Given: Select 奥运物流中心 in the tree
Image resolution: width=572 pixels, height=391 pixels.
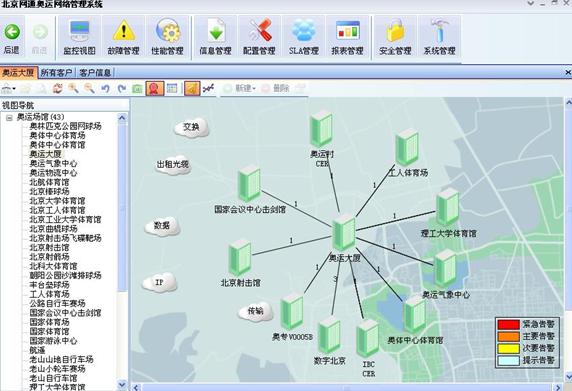Looking at the screenshot, I should (53, 173).
